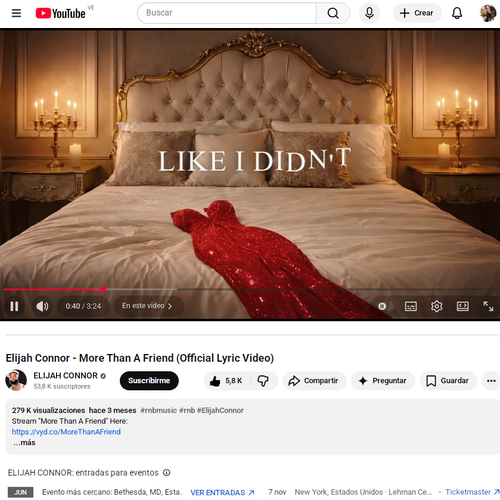The image size is (500, 500).
Task: Start voice search with microphone icon
Action: [369, 13]
